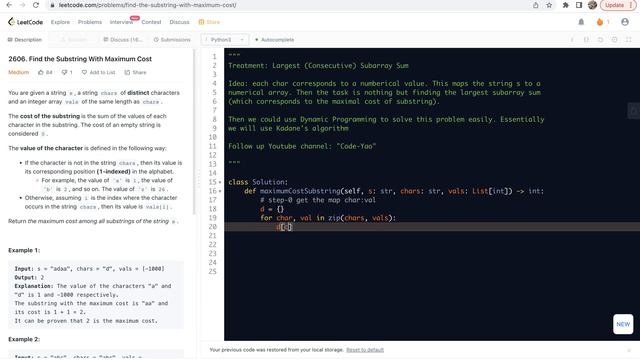Open the LeetCode user account icon
The image size is (640, 360).
coord(625,22)
